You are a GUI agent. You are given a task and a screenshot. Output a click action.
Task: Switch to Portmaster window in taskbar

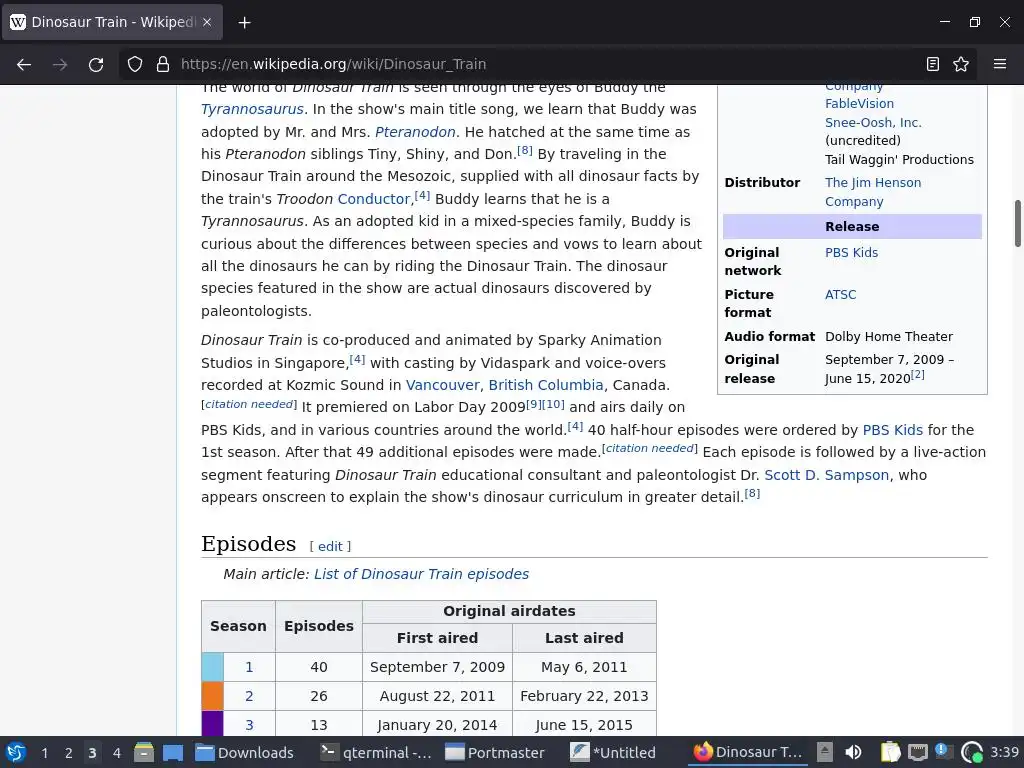click(495, 752)
